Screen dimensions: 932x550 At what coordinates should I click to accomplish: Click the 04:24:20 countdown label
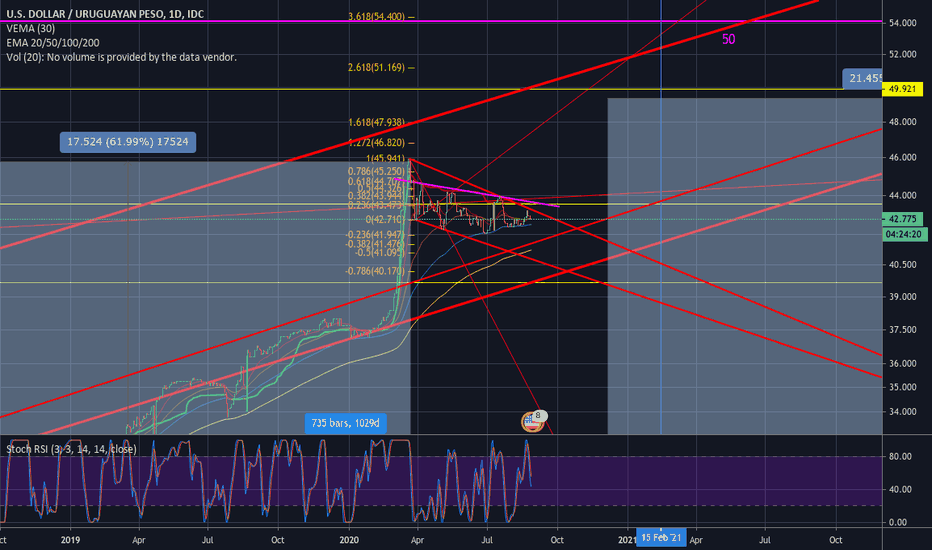click(x=903, y=234)
